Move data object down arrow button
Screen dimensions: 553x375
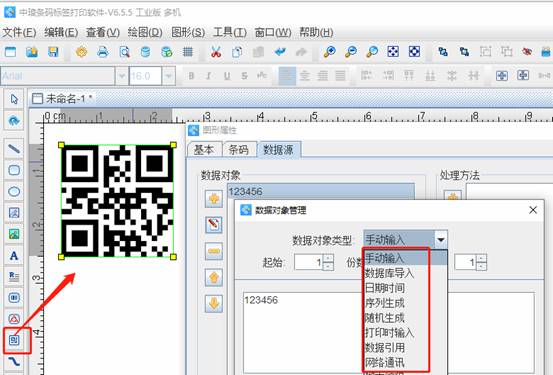coord(214,304)
